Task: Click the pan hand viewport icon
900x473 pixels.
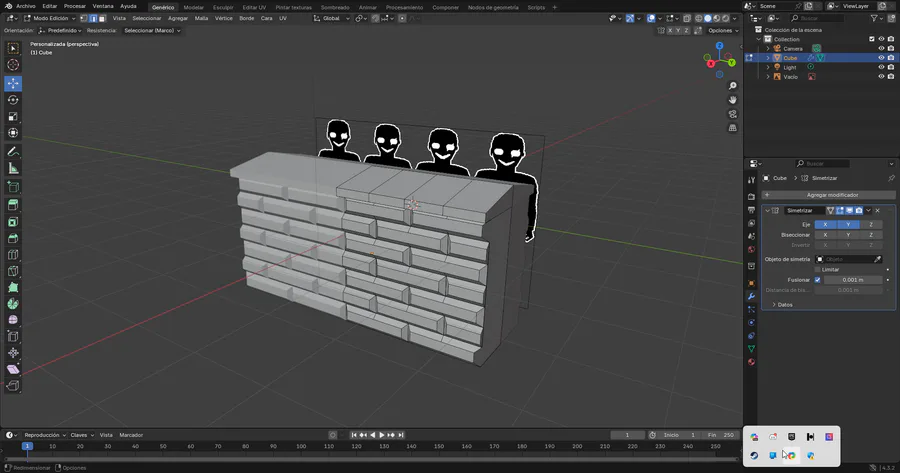Action: (732, 100)
